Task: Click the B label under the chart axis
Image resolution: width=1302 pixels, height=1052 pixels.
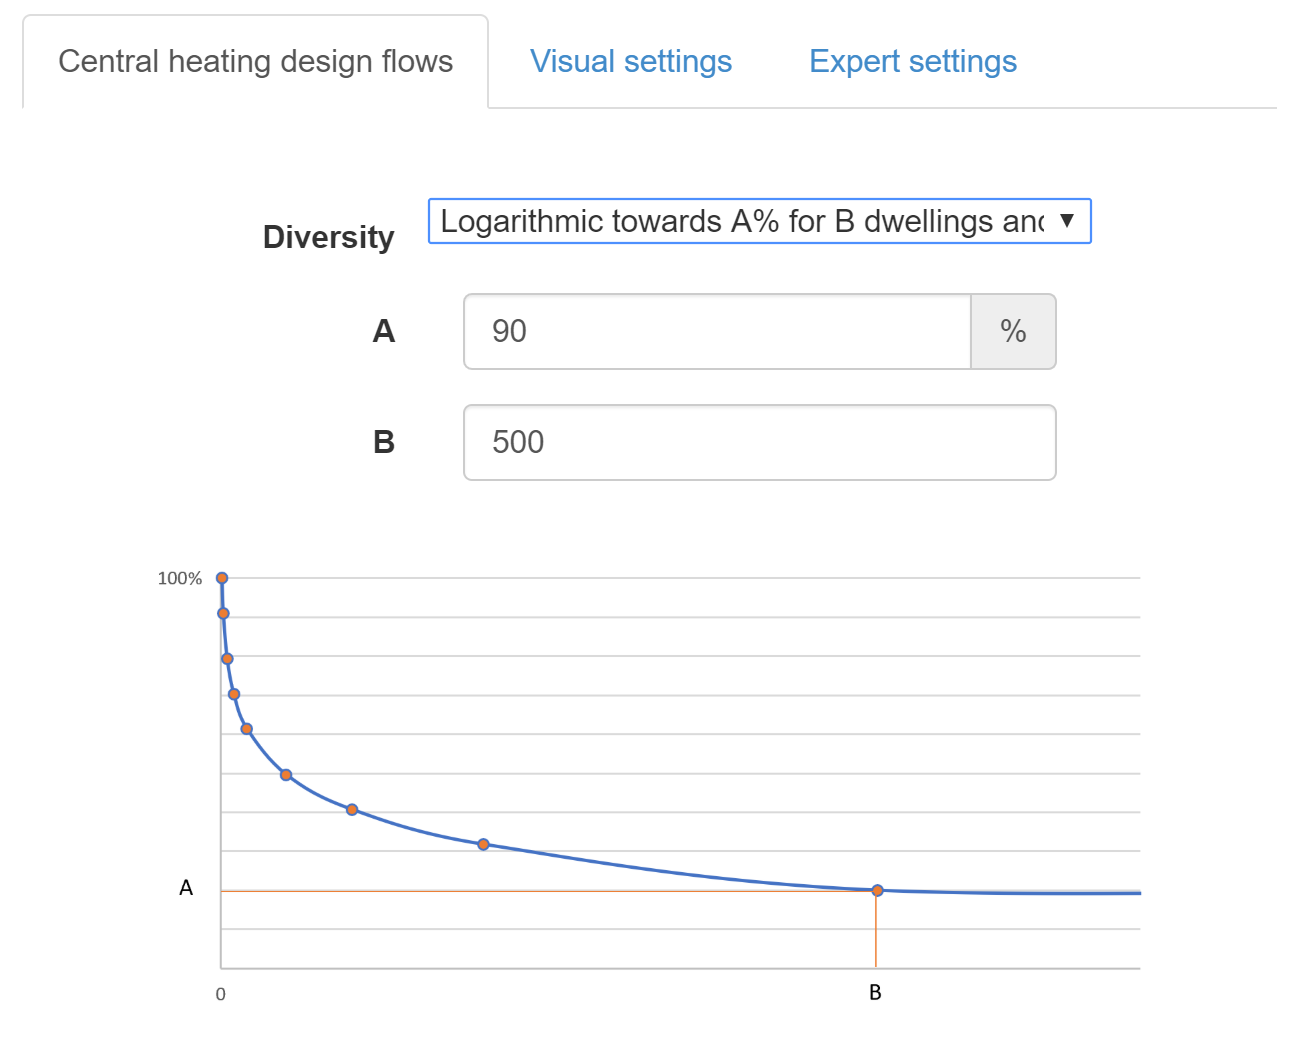Action: click(875, 993)
